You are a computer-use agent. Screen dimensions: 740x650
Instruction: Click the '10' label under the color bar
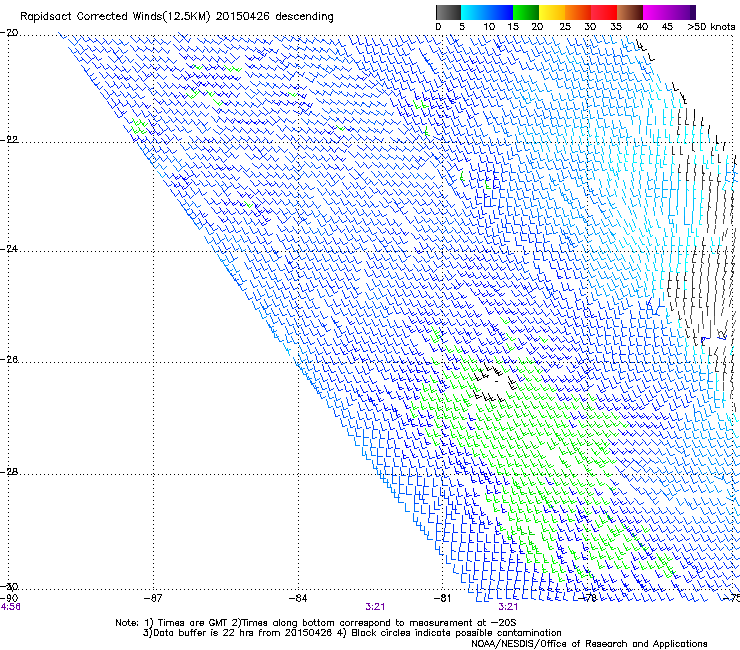pyautogui.click(x=489, y=27)
